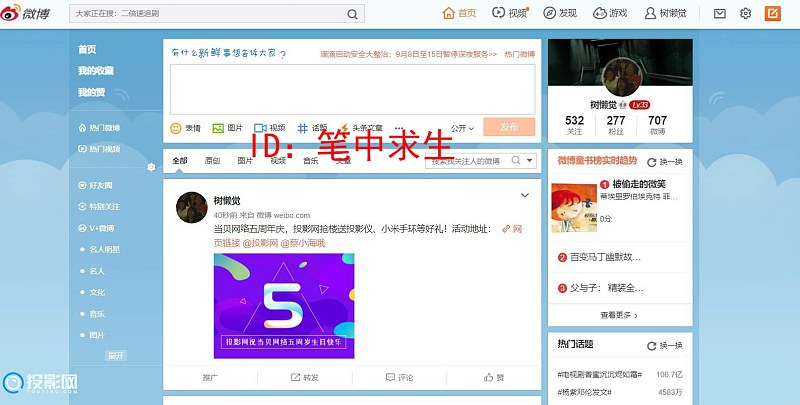Image resolution: width=800 pixels, height=405 pixels.
Task: Expand the post options chevron arrow
Action: [x=525, y=196]
